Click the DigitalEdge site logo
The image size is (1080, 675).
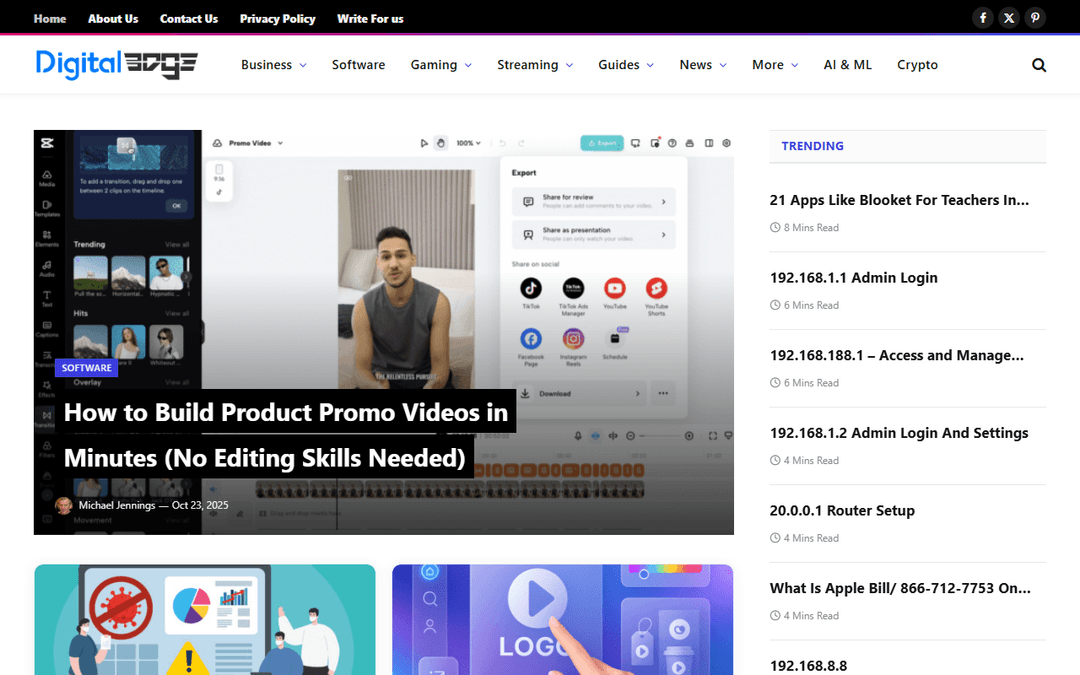pos(116,64)
